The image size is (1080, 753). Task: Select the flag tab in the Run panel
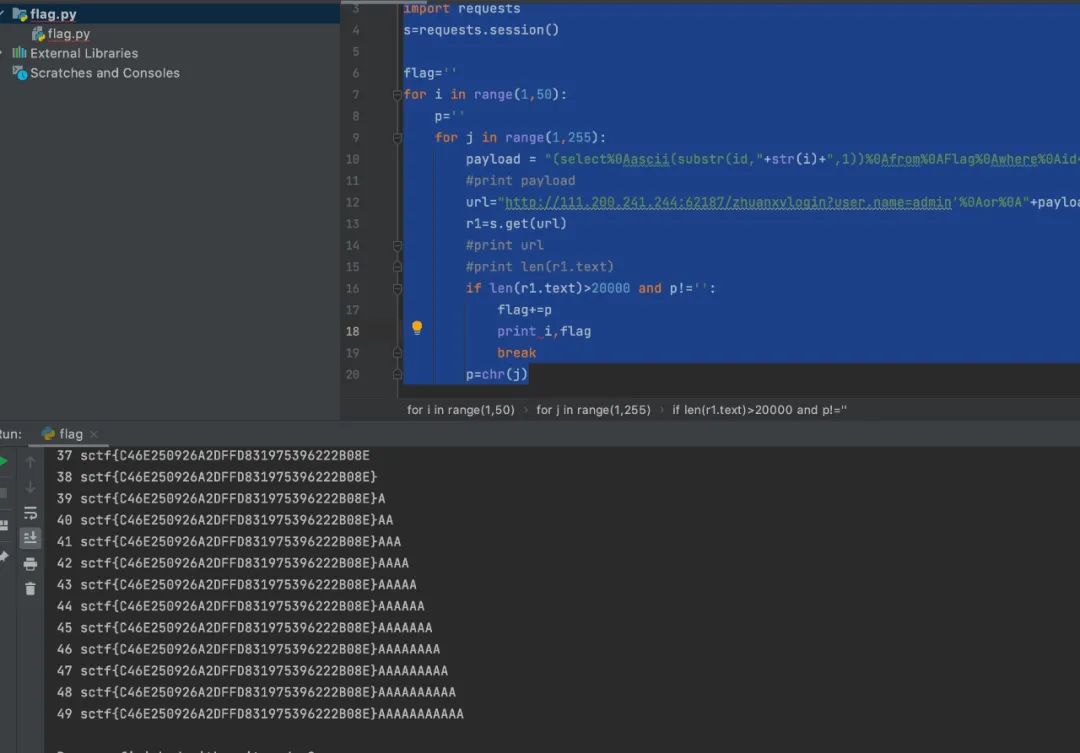pyautogui.click(x=71, y=434)
